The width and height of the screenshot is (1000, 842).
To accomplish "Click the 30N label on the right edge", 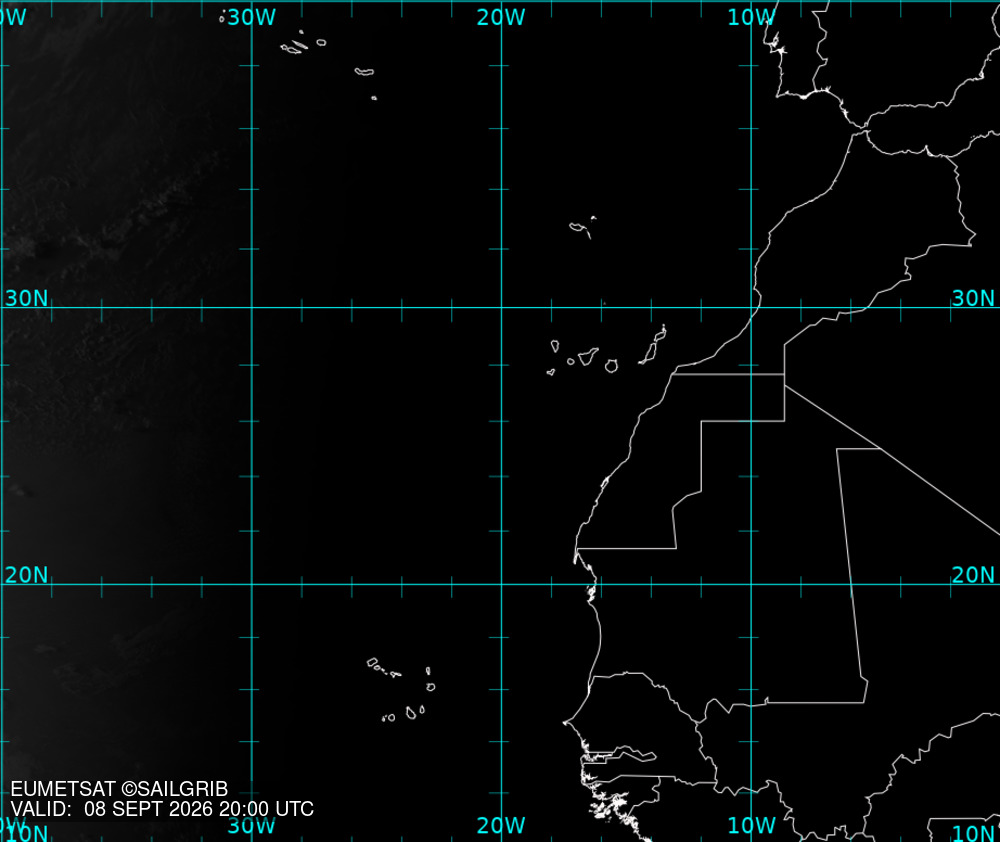I will [973, 298].
